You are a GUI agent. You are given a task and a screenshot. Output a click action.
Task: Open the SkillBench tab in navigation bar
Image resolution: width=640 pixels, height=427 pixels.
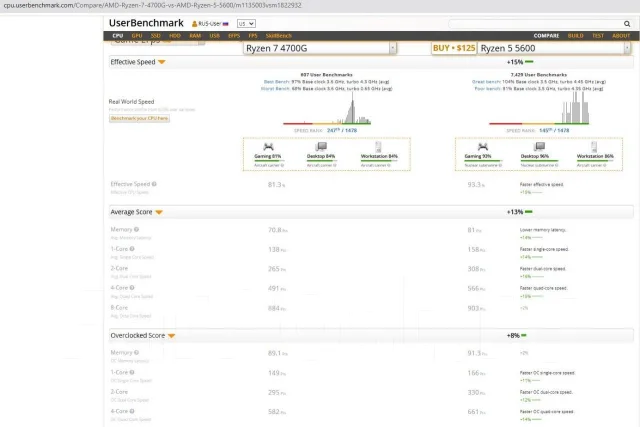pos(278,36)
